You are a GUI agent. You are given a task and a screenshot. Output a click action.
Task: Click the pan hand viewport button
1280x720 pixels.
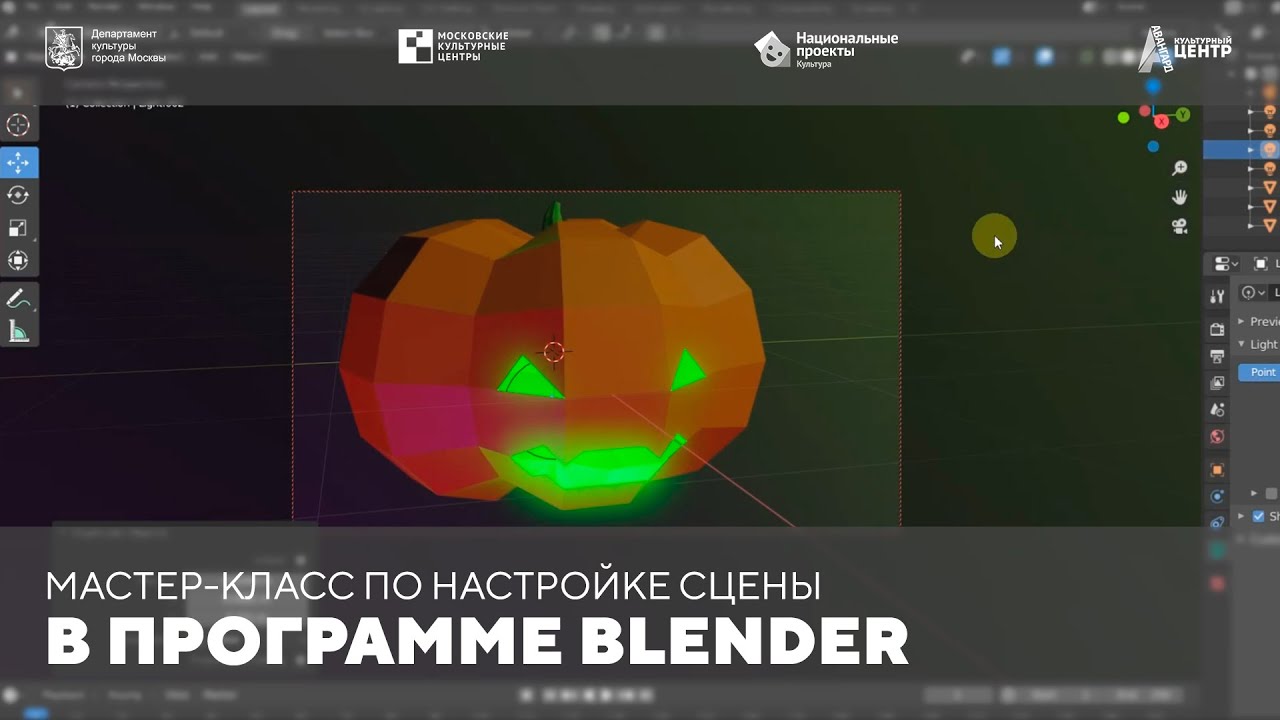tap(1180, 196)
